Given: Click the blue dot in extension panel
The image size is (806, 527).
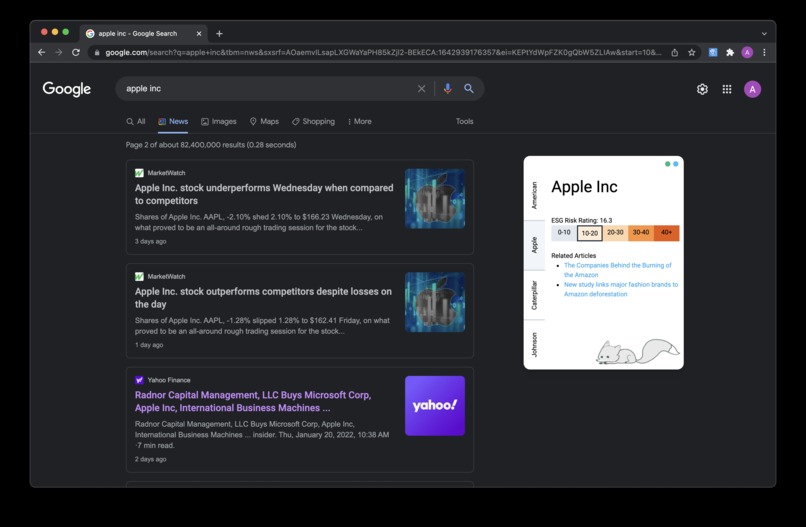Looking at the screenshot, I should [x=675, y=164].
